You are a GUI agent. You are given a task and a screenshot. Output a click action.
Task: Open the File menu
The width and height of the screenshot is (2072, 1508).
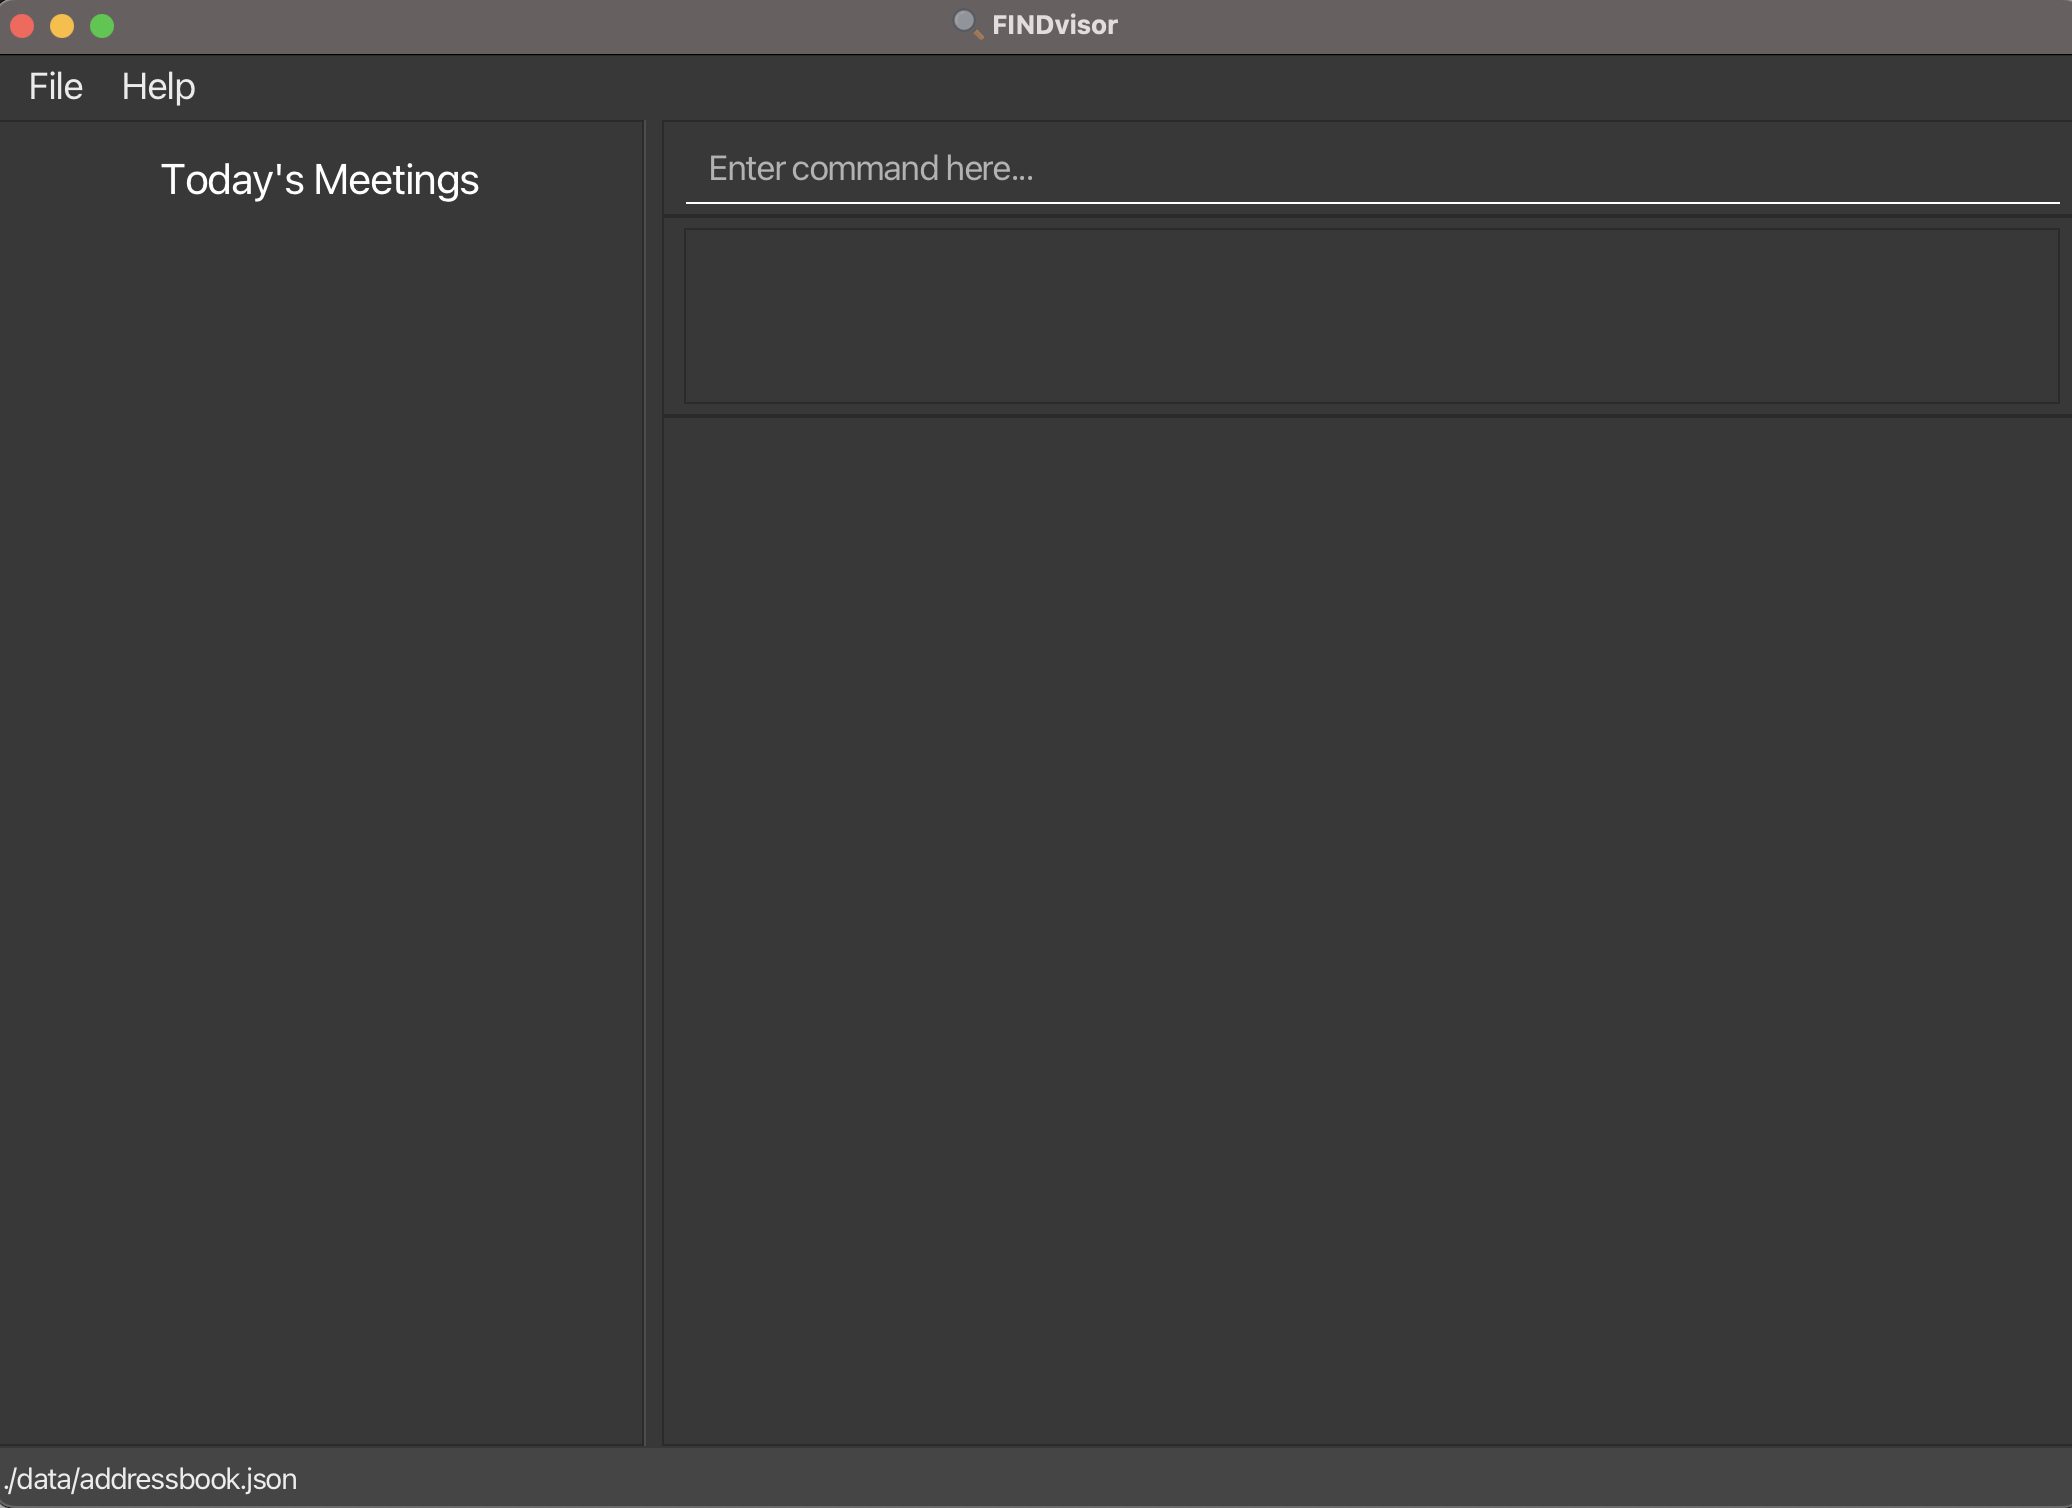[x=56, y=87]
